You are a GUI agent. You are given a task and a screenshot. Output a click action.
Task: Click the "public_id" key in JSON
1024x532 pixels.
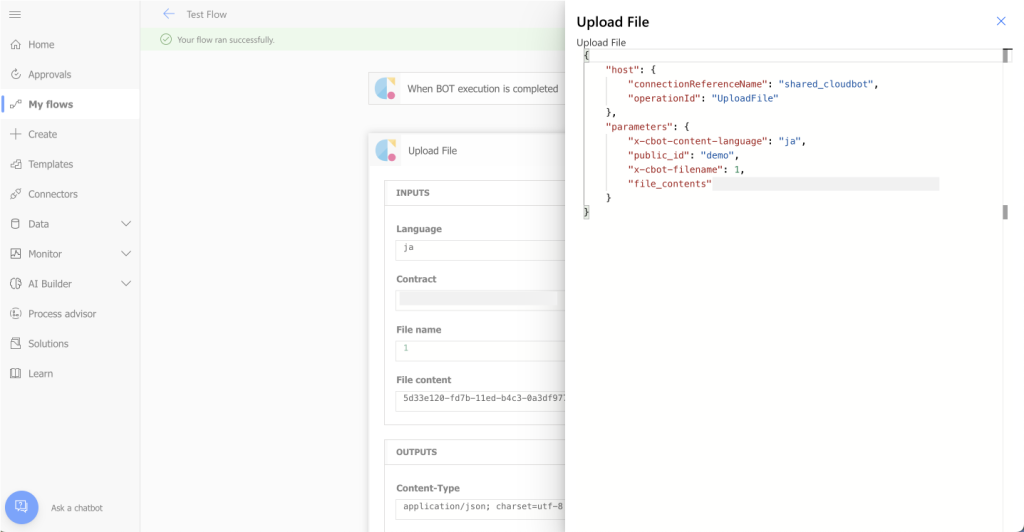pos(658,155)
